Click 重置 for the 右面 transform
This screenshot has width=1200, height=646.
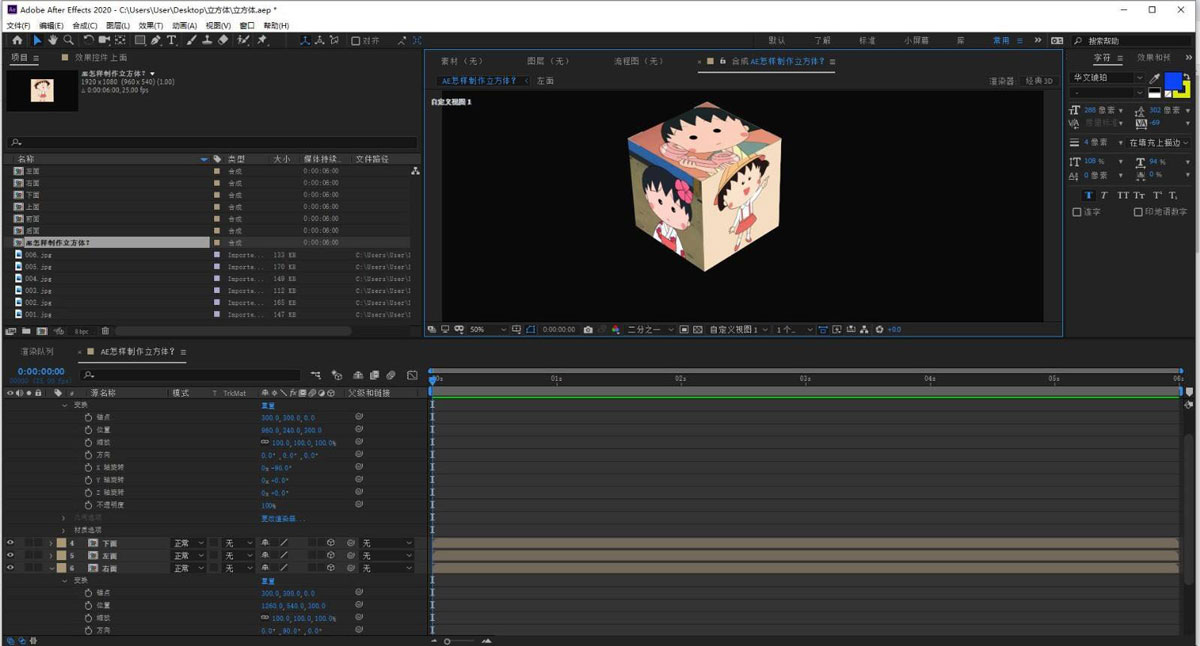268,580
